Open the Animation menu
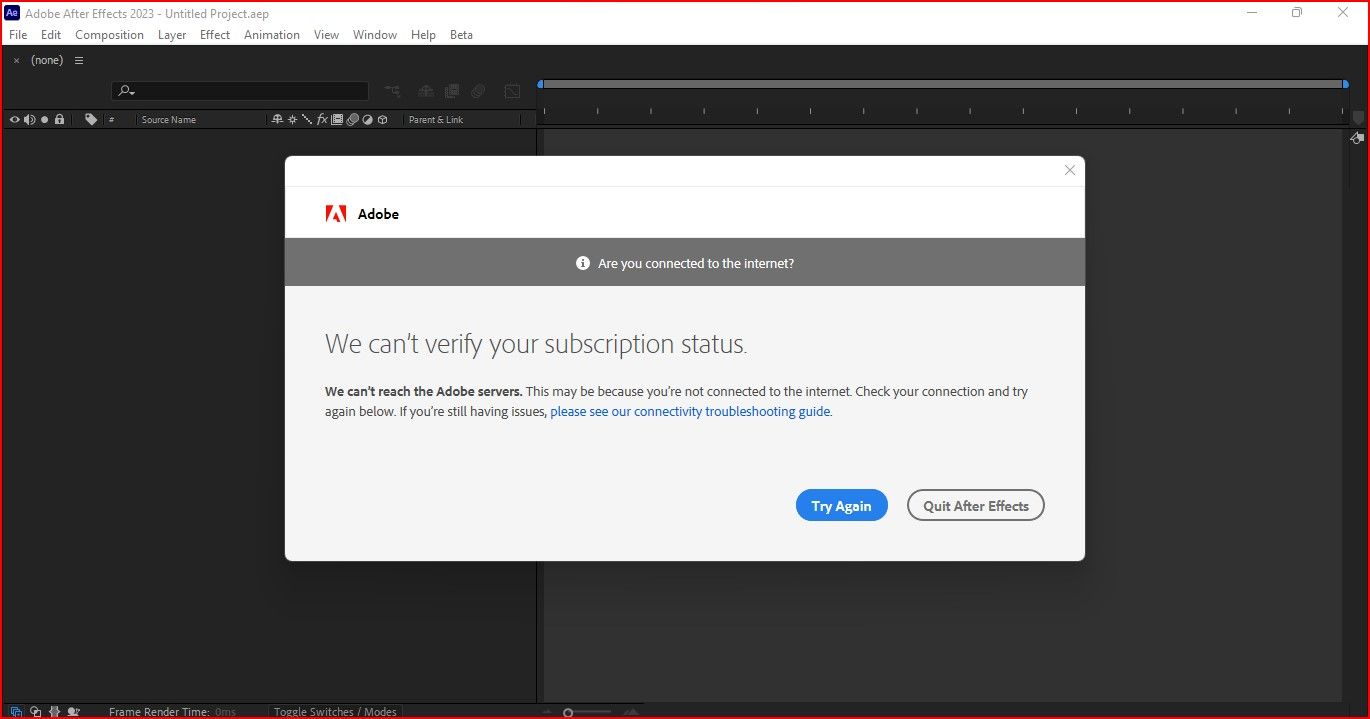1370x719 pixels. (x=272, y=34)
